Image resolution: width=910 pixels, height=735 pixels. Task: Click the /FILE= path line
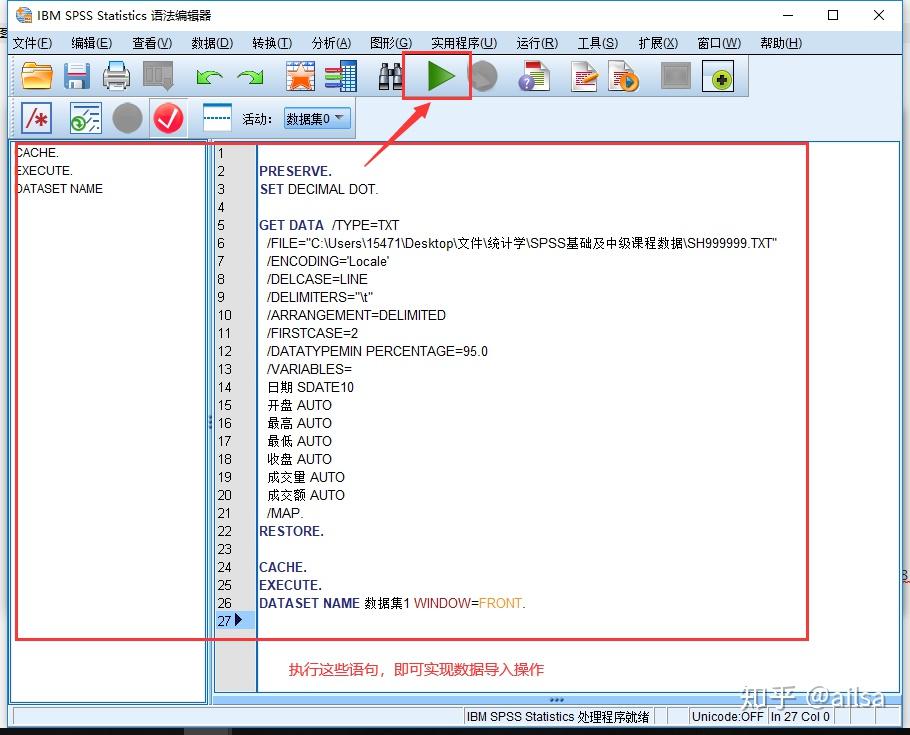(521, 243)
